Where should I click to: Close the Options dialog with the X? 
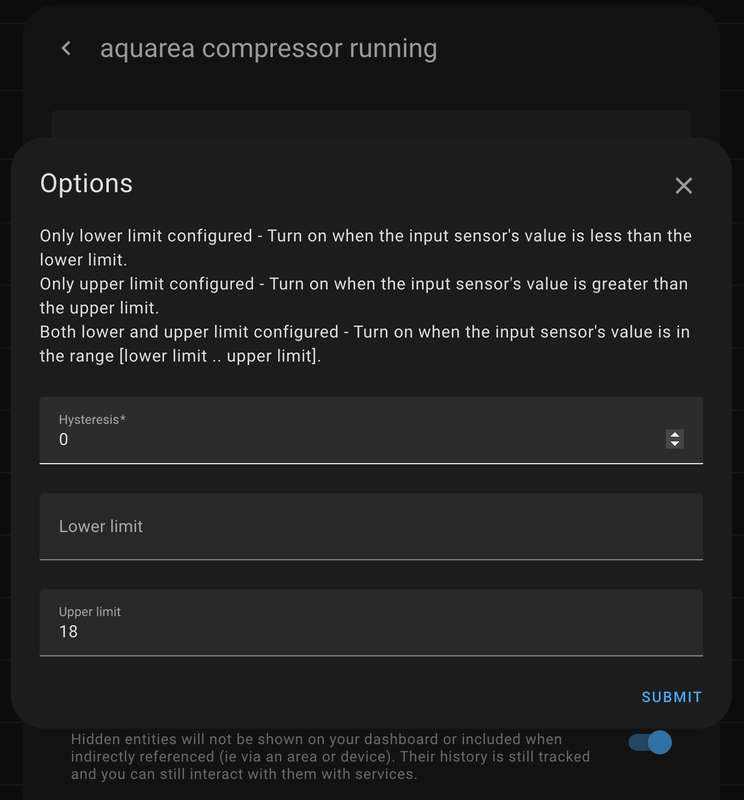coord(683,185)
